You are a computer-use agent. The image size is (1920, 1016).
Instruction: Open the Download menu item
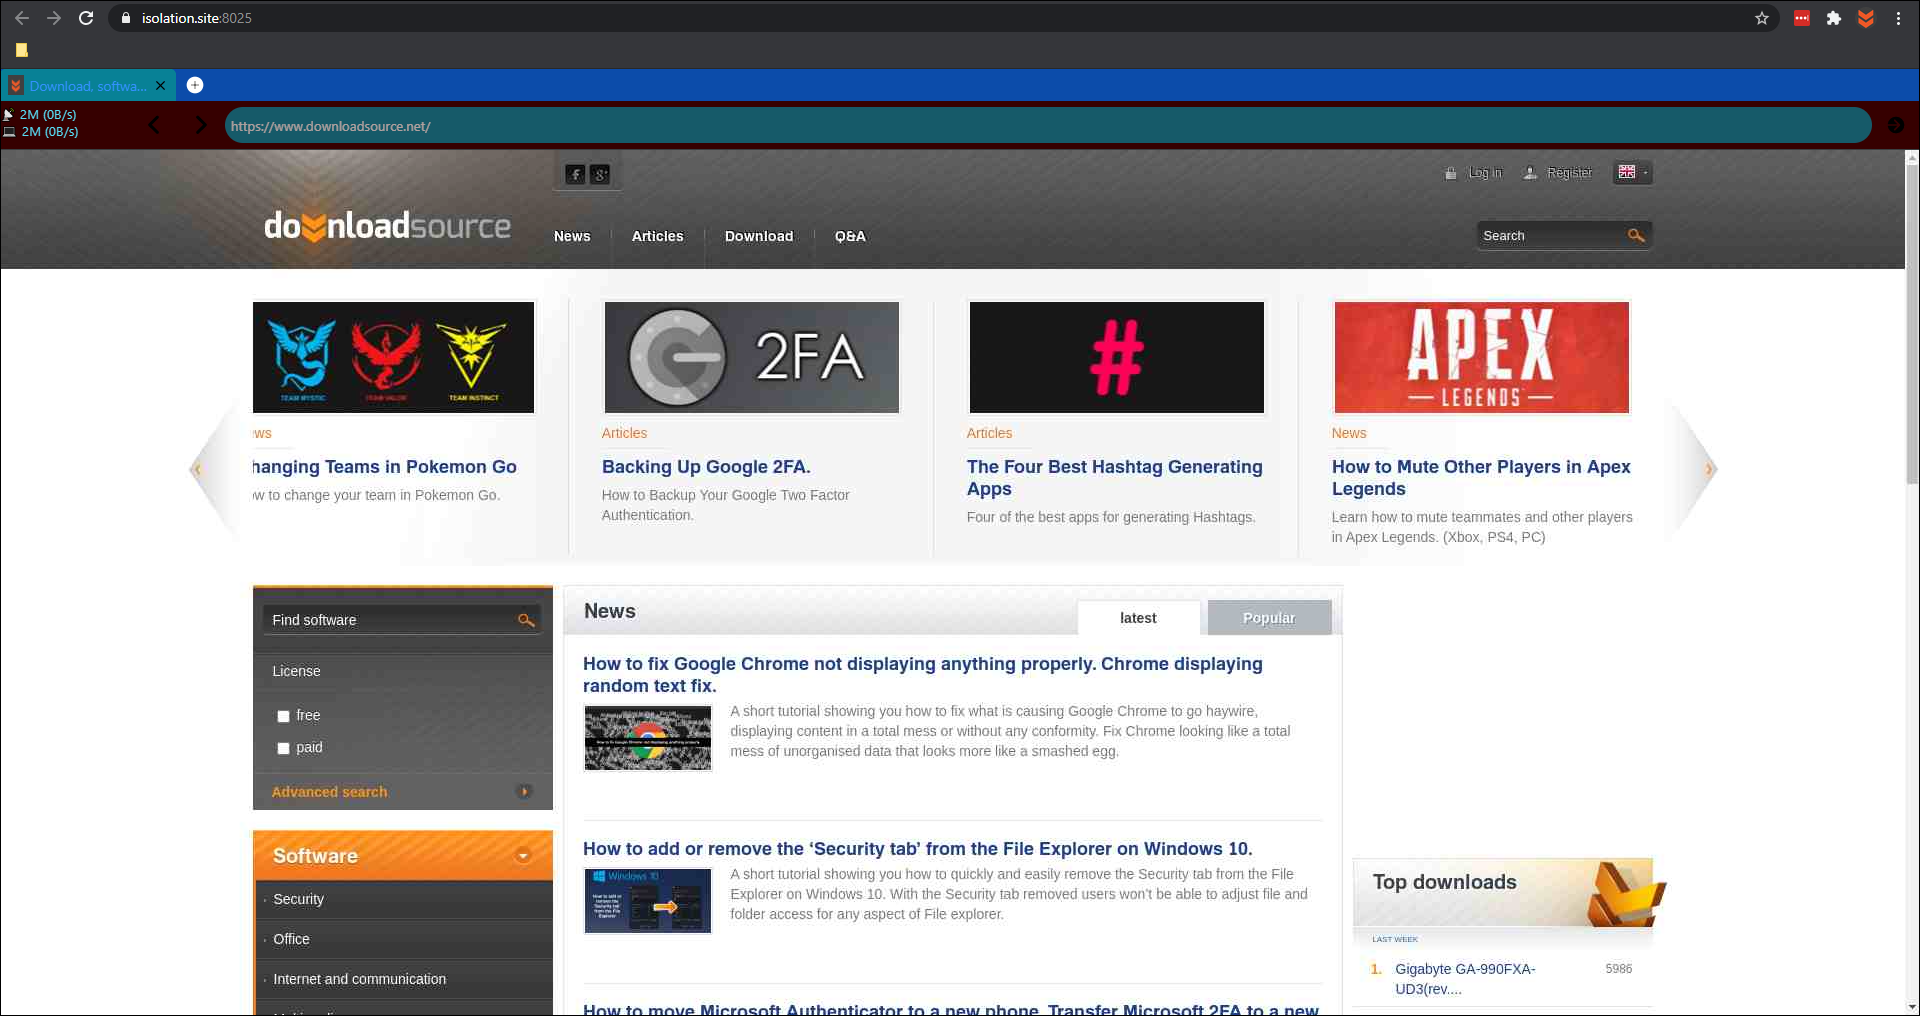[x=759, y=236]
